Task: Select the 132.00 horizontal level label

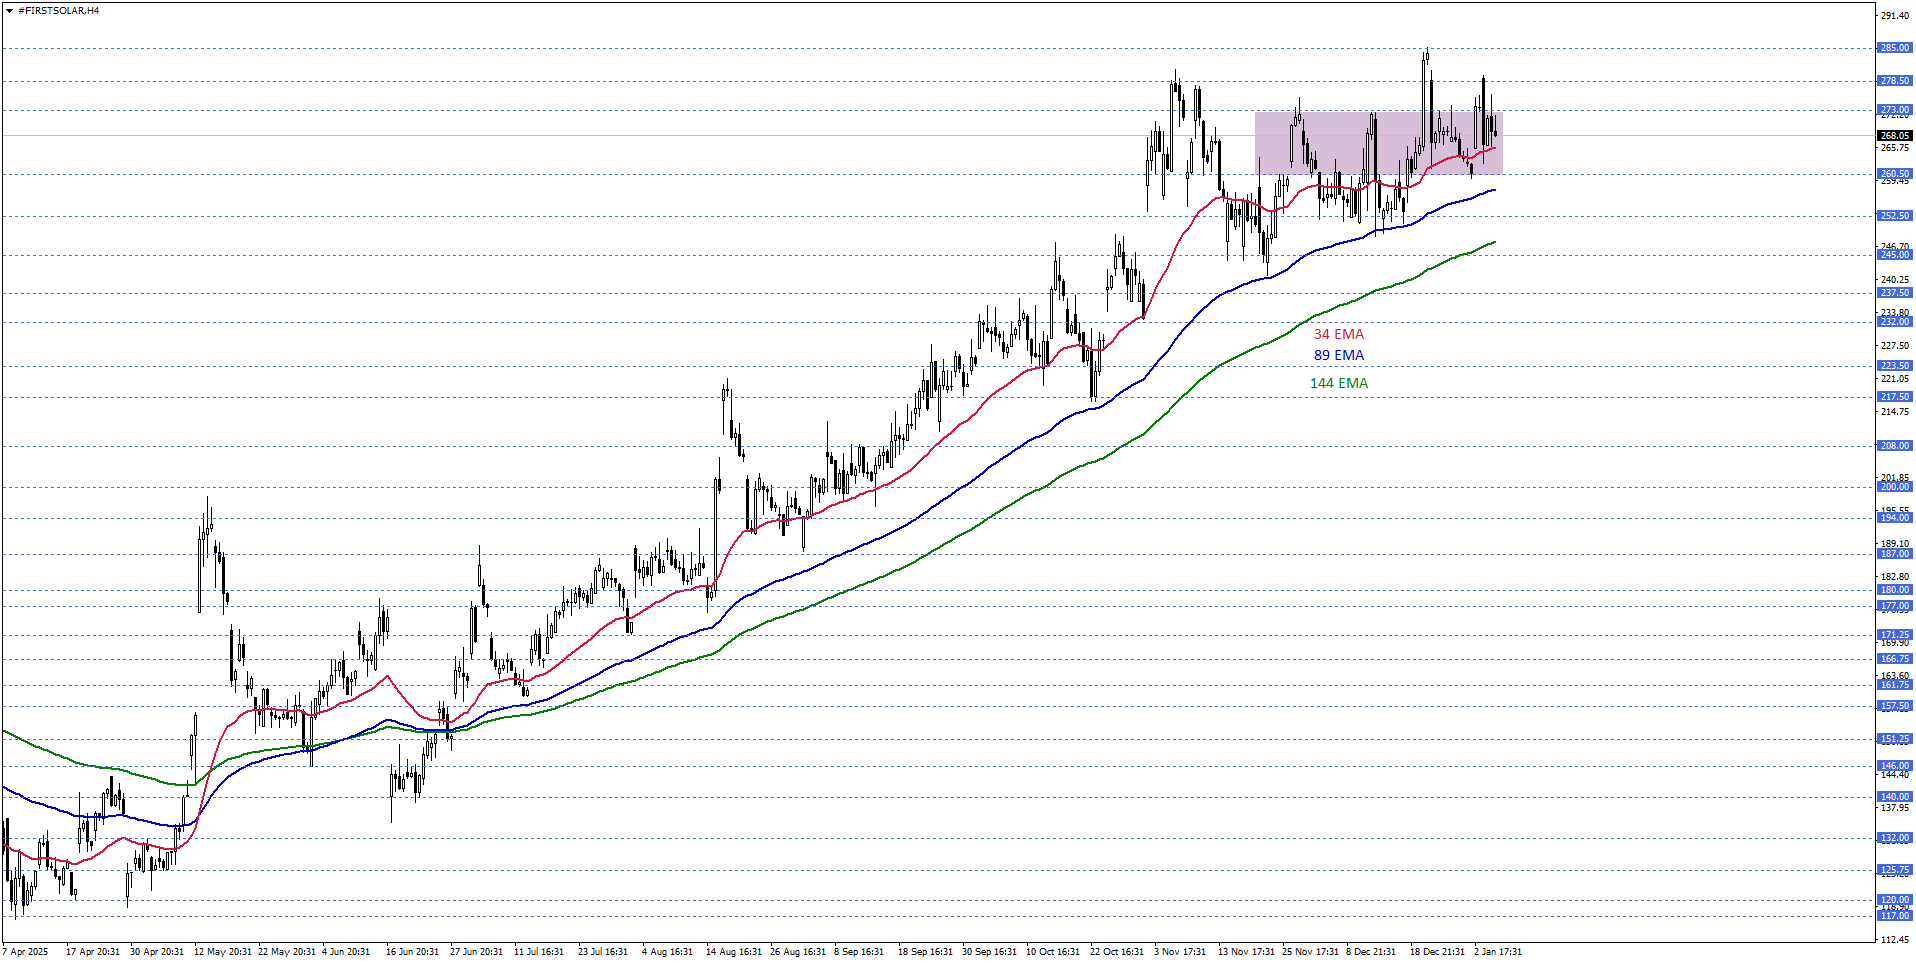Action: tap(1895, 838)
